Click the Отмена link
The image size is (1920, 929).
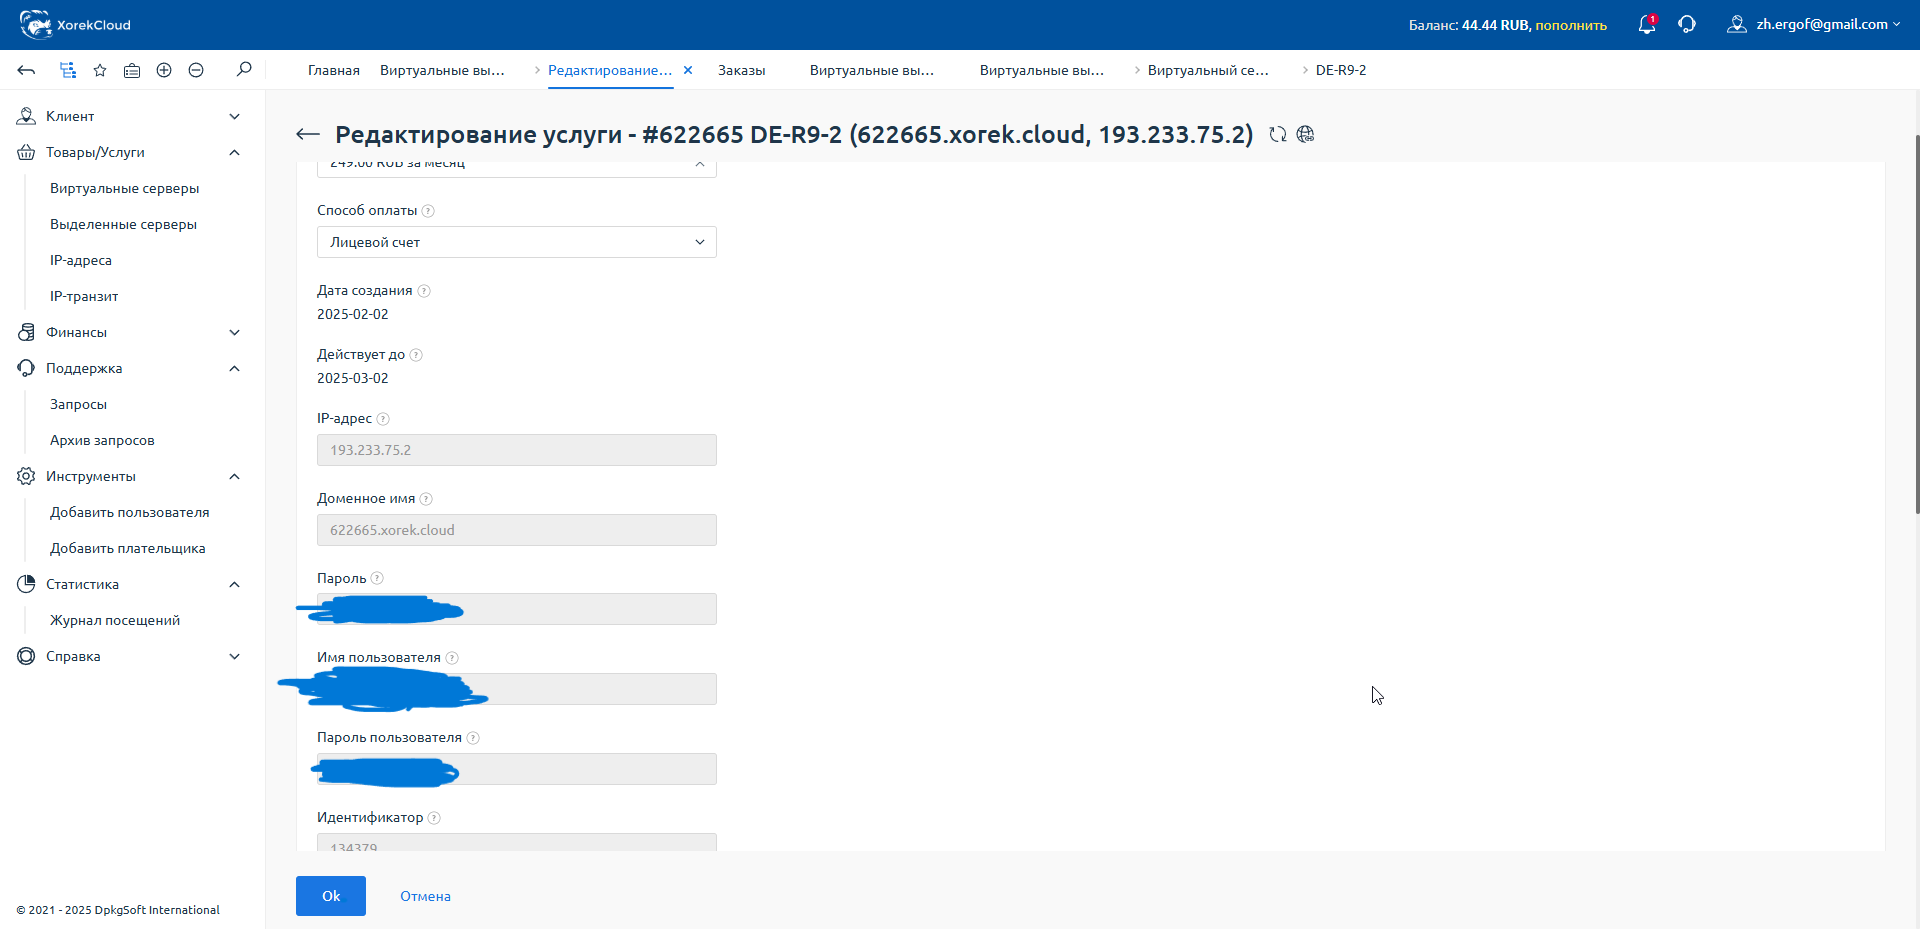tap(426, 896)
